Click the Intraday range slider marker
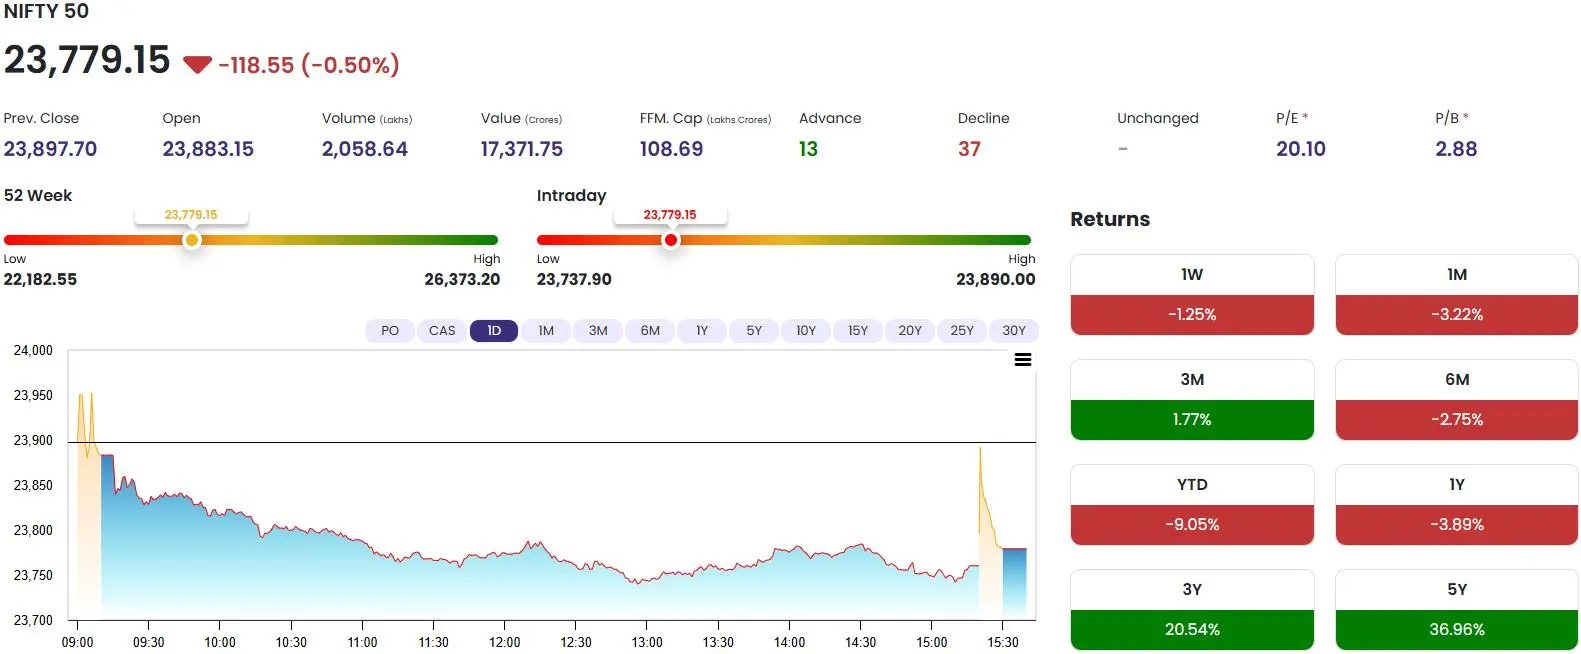Image resolution: width=1581 pixels, height=654 pixels. (x=671, y=240)
